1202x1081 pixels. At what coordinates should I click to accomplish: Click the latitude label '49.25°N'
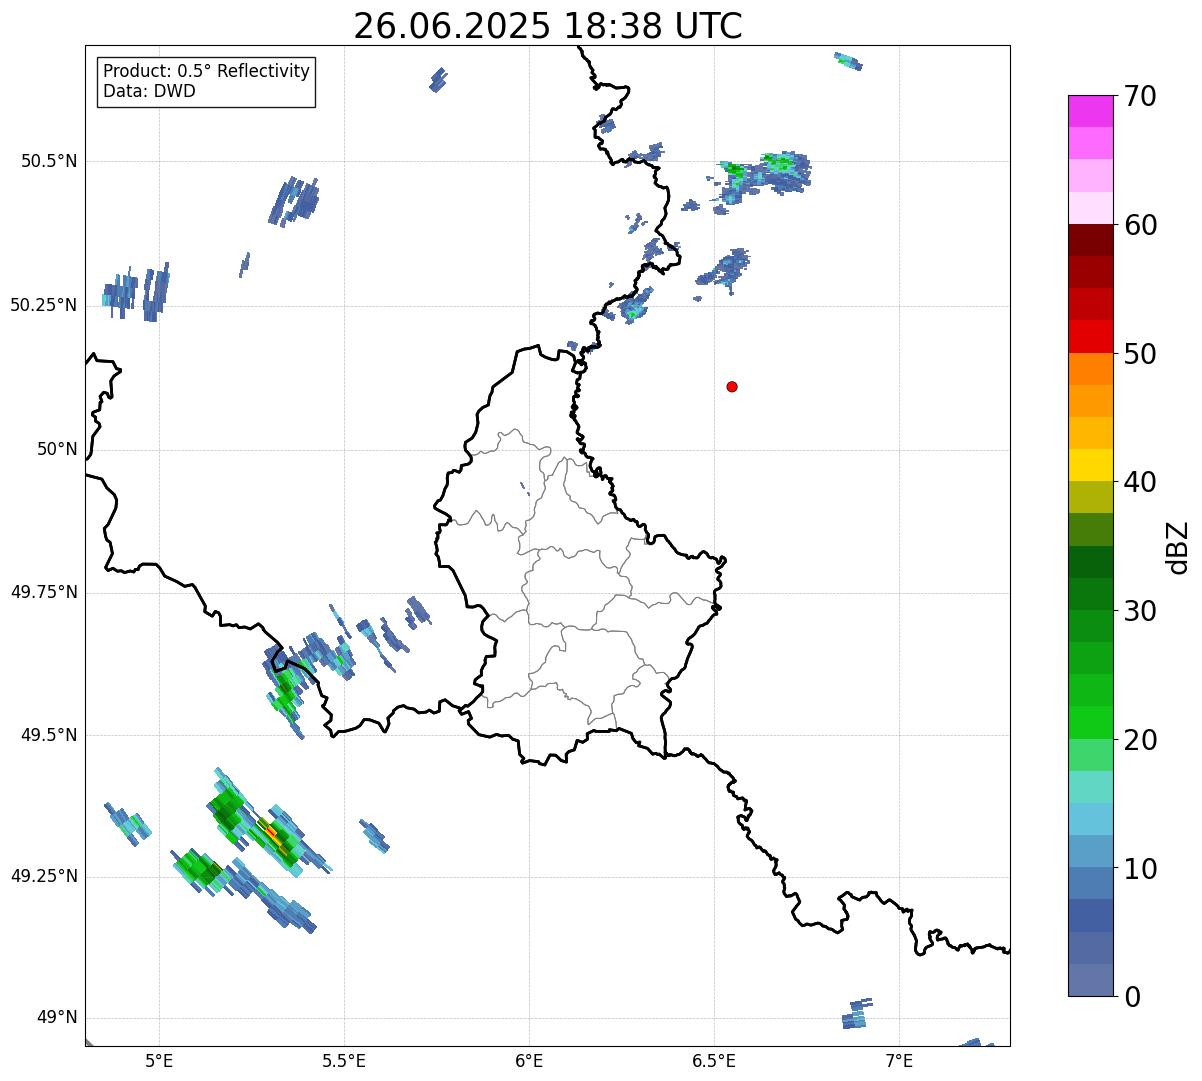click(43, 876)
